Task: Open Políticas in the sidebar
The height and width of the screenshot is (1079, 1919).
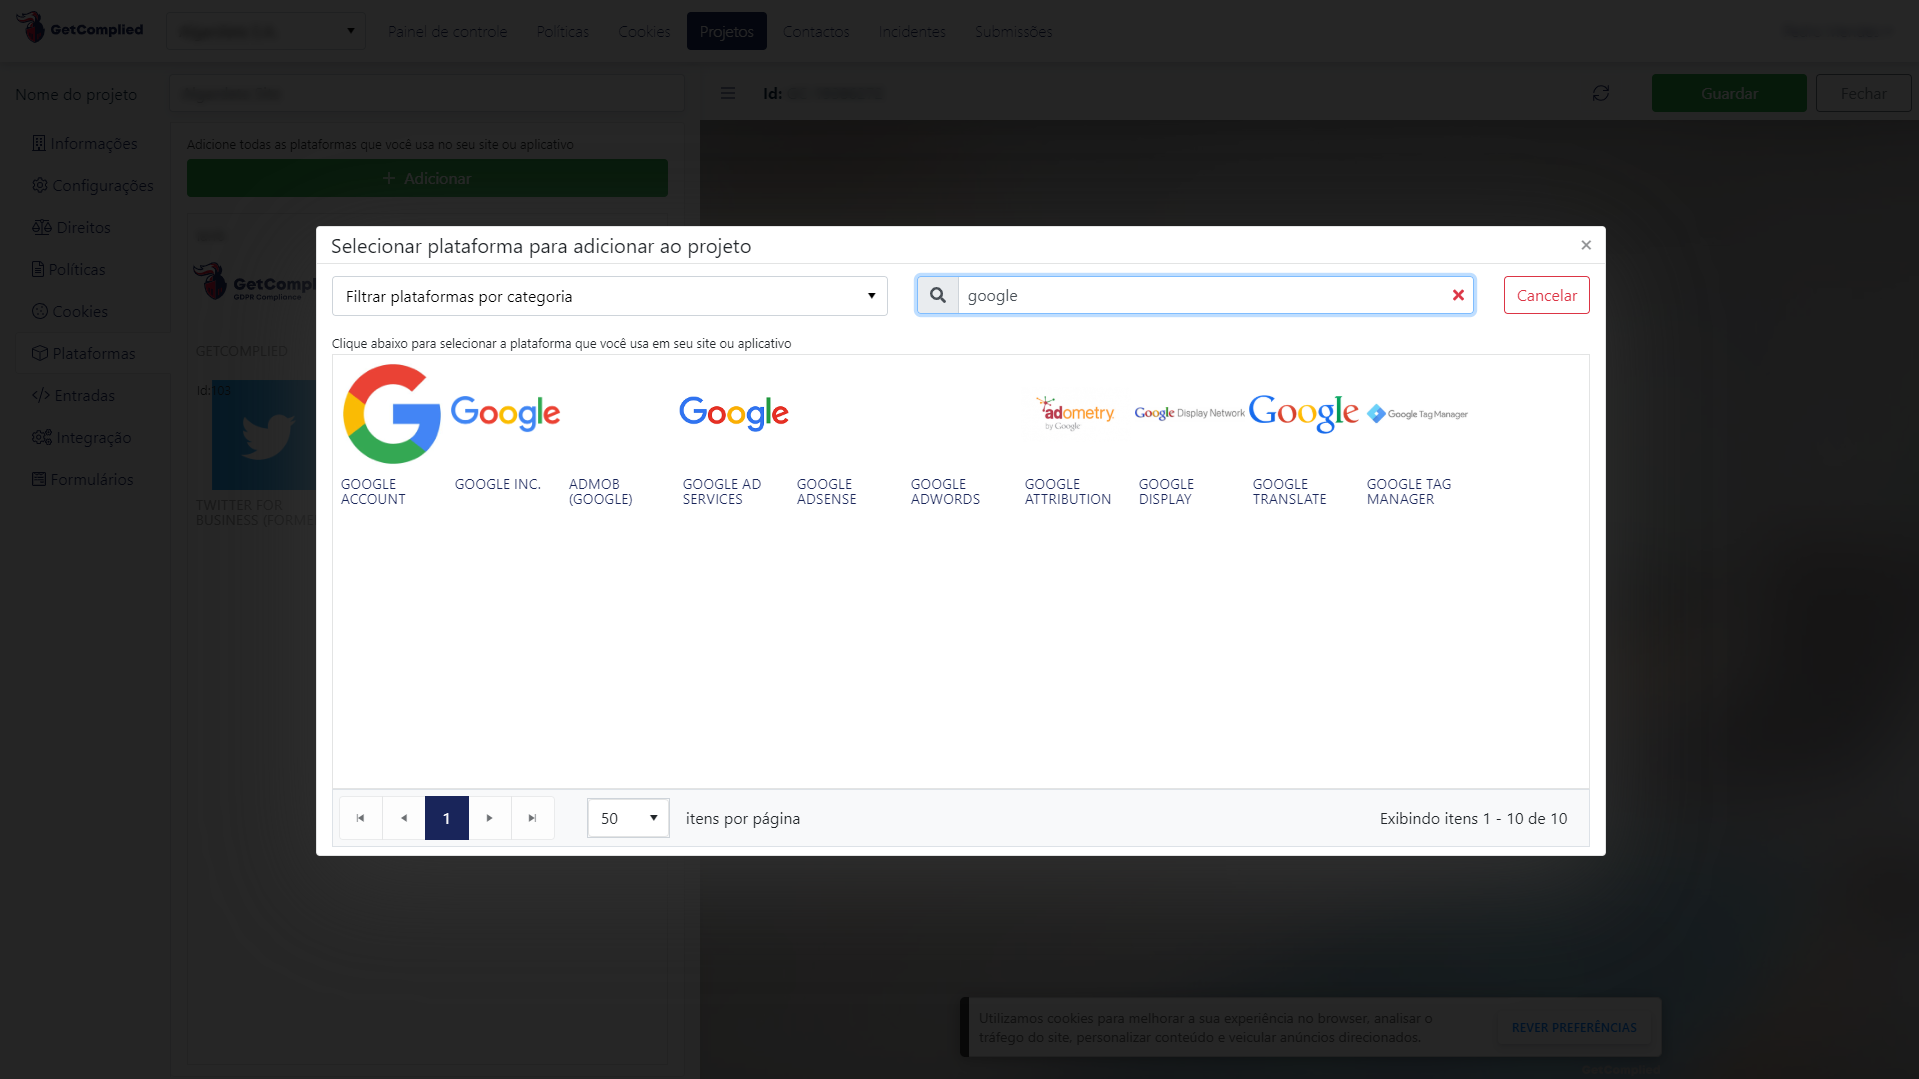Action: click(68, 270)
